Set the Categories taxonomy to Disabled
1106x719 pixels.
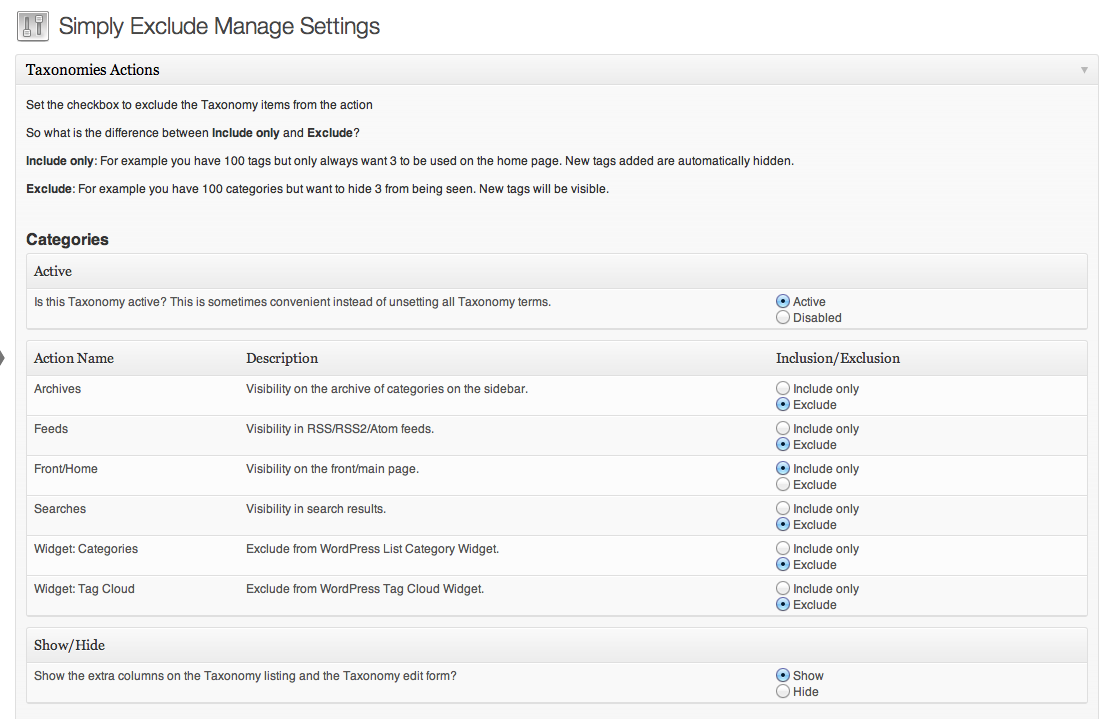pos(783,317)
